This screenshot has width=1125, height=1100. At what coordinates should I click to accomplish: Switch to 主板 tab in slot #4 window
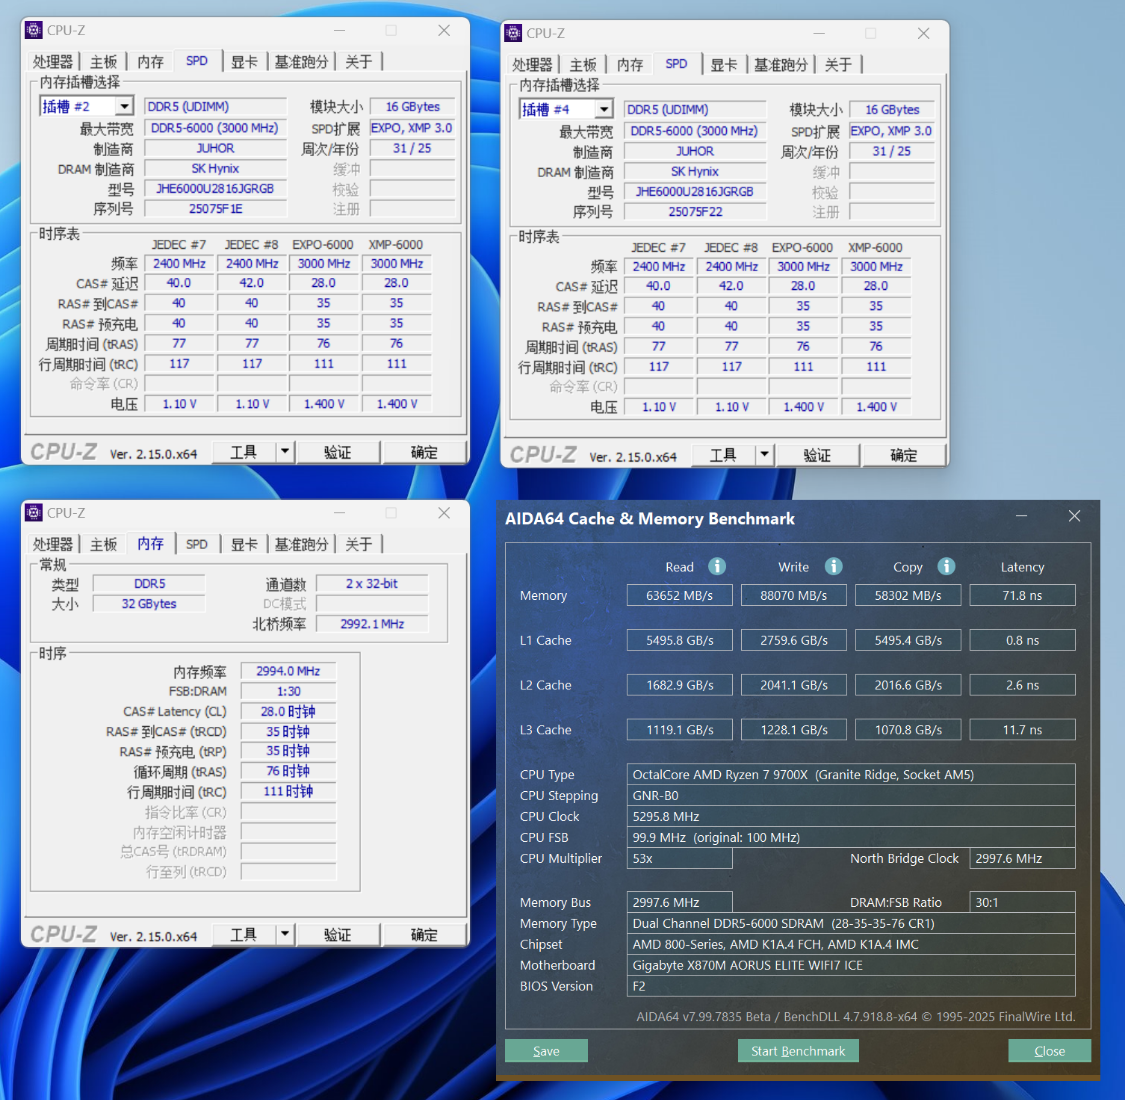[583, 65]
